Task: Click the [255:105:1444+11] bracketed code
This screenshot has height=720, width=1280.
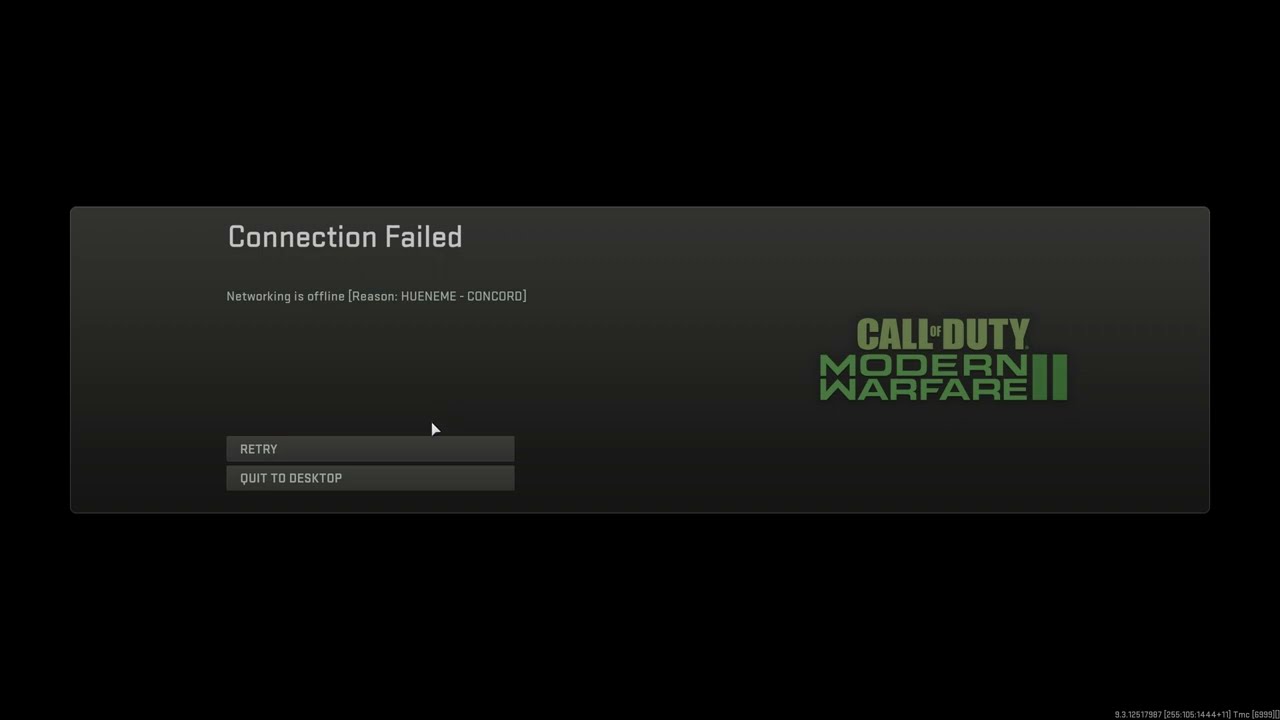Action: tap(1197, 715)
